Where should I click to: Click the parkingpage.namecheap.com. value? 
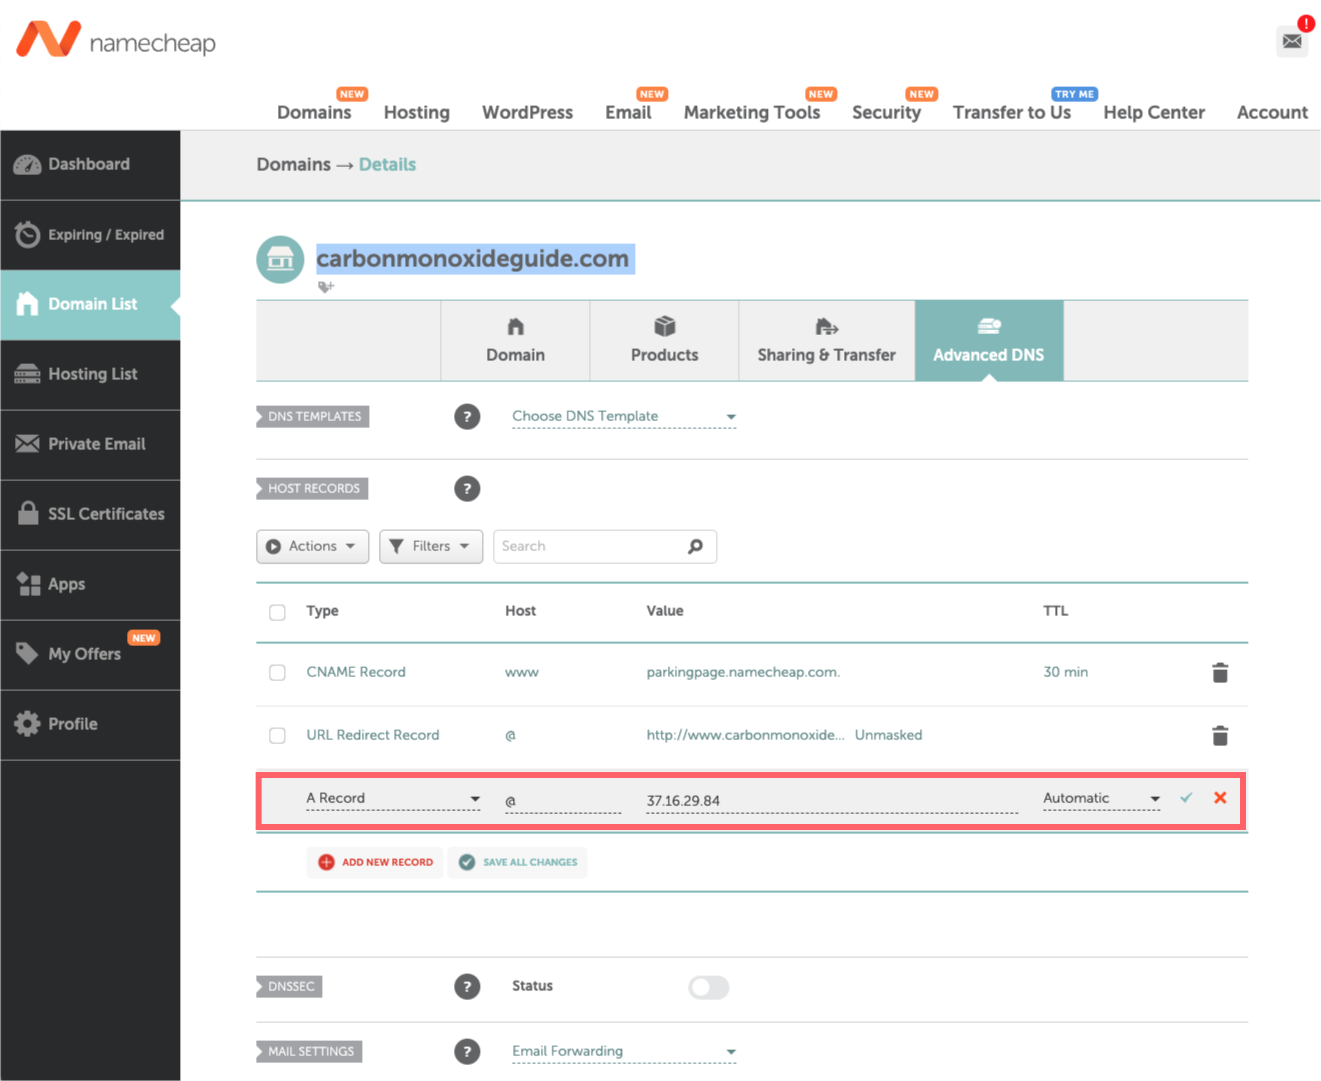coord(743,673)
